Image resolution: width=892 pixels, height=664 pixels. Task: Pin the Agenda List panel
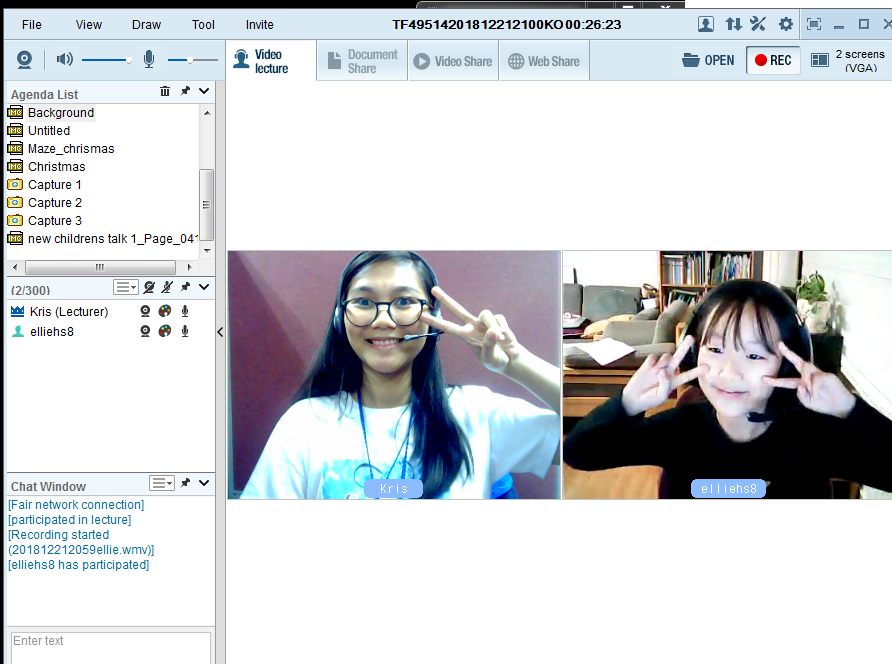pos(185,92)
